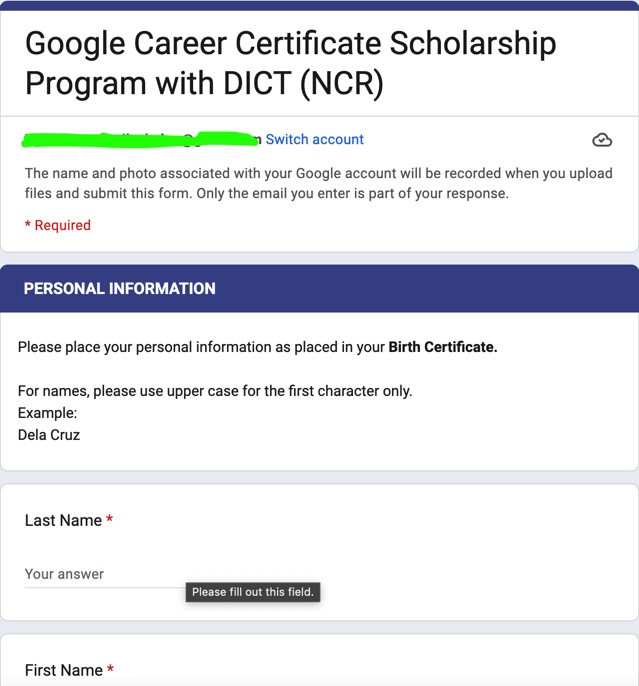This screenshot has width=639, height=686.
Task: Click the green redacted email address
Action: click(x=140, y=139)
